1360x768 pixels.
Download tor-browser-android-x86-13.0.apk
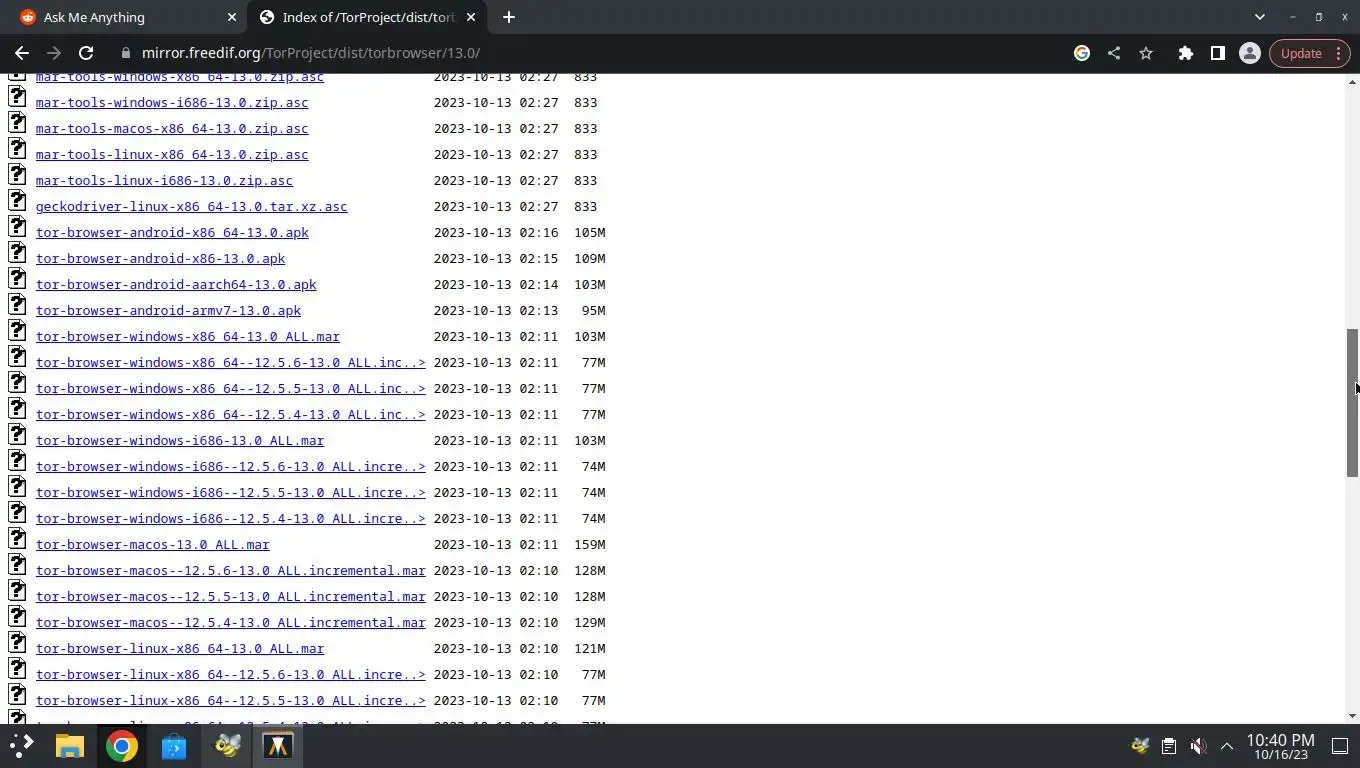[x=160, y=259]
